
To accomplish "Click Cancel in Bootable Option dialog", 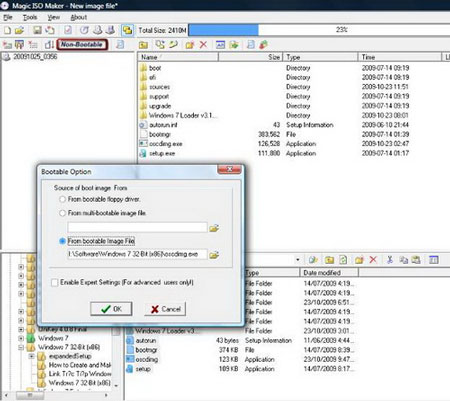I will click(x=165, y=309).
